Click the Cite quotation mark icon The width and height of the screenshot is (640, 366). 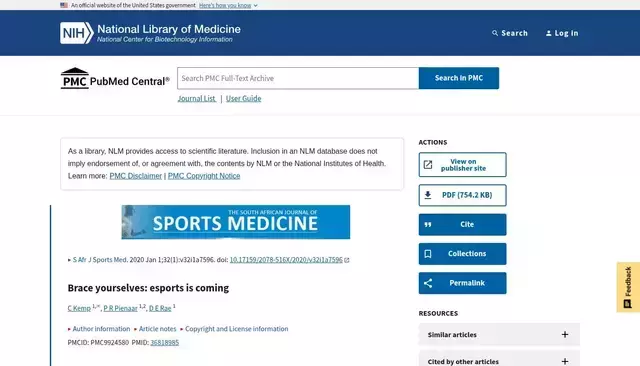click(428, 224)
